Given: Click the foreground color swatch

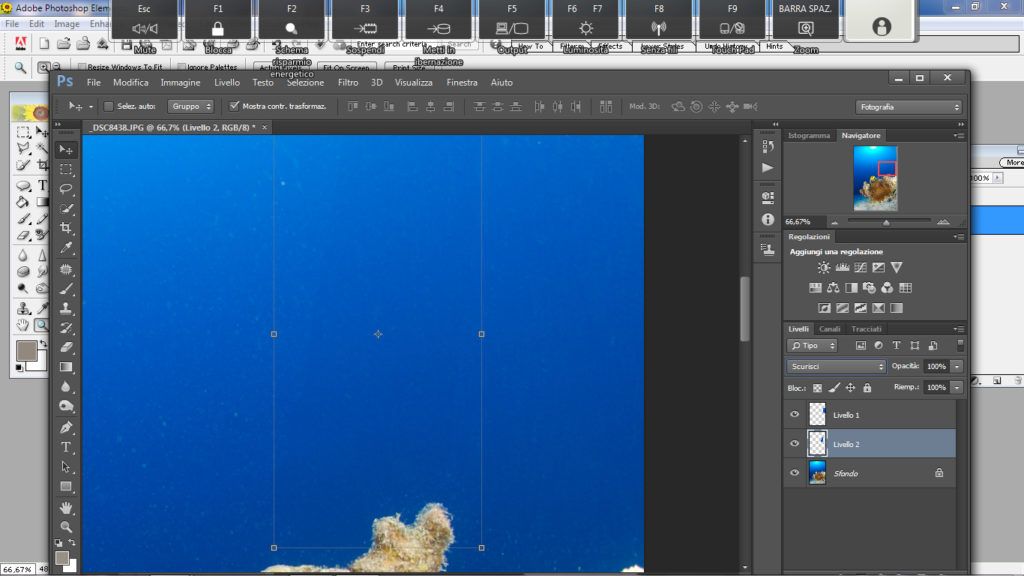Looking at the screenshot, I should pyautogui.click(x=62, y=558).
